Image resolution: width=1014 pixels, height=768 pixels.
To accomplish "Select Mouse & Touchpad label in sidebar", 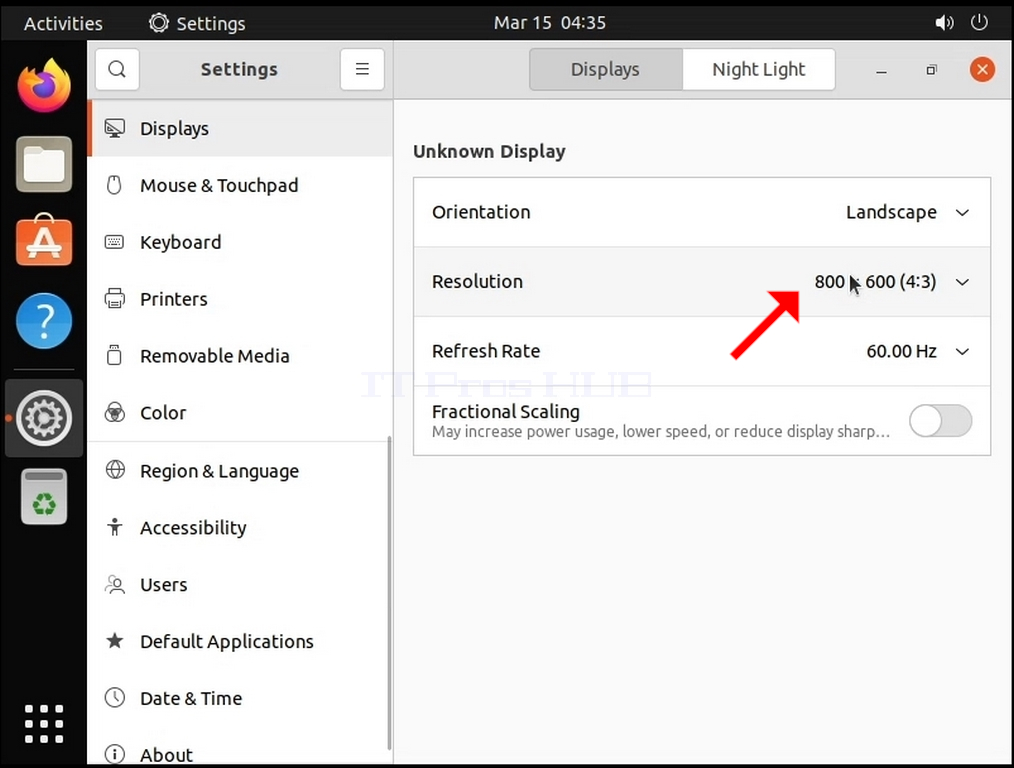I will pyautogui.click(x=219, y=186).
